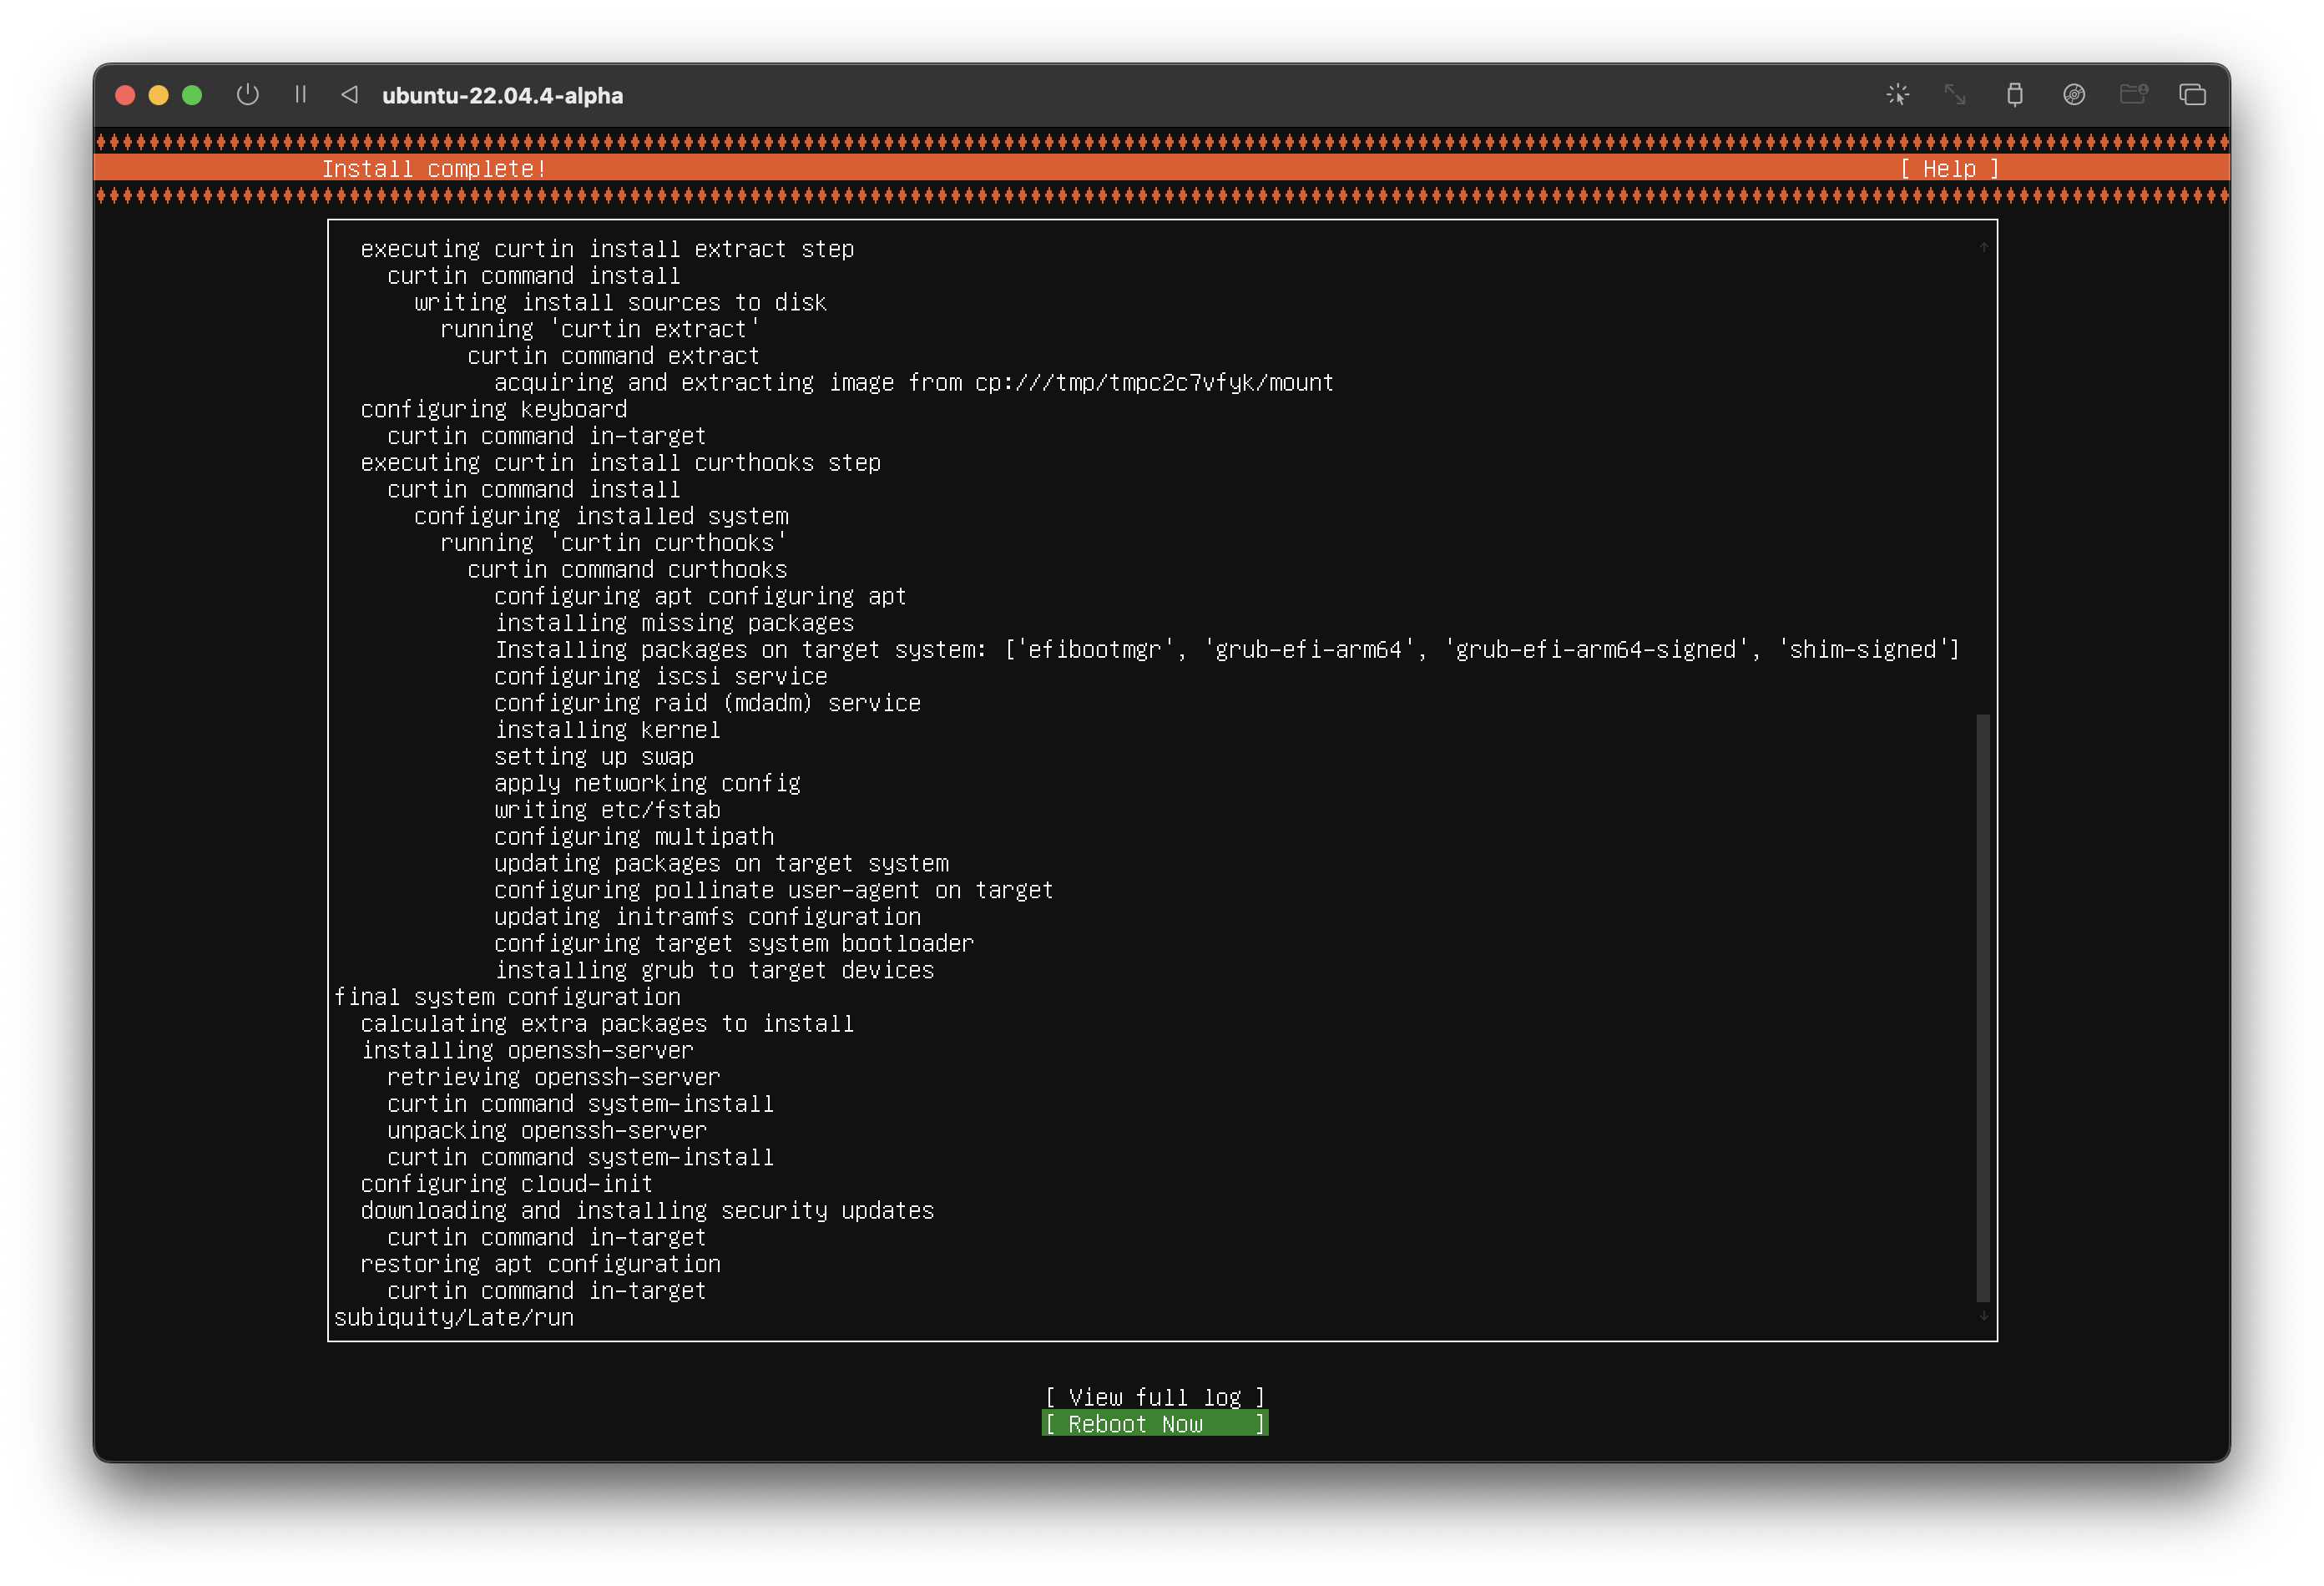This screenshot has width=2324, height=1586.
Task: Click the windows overview icon
Action: click(2193, 95)
